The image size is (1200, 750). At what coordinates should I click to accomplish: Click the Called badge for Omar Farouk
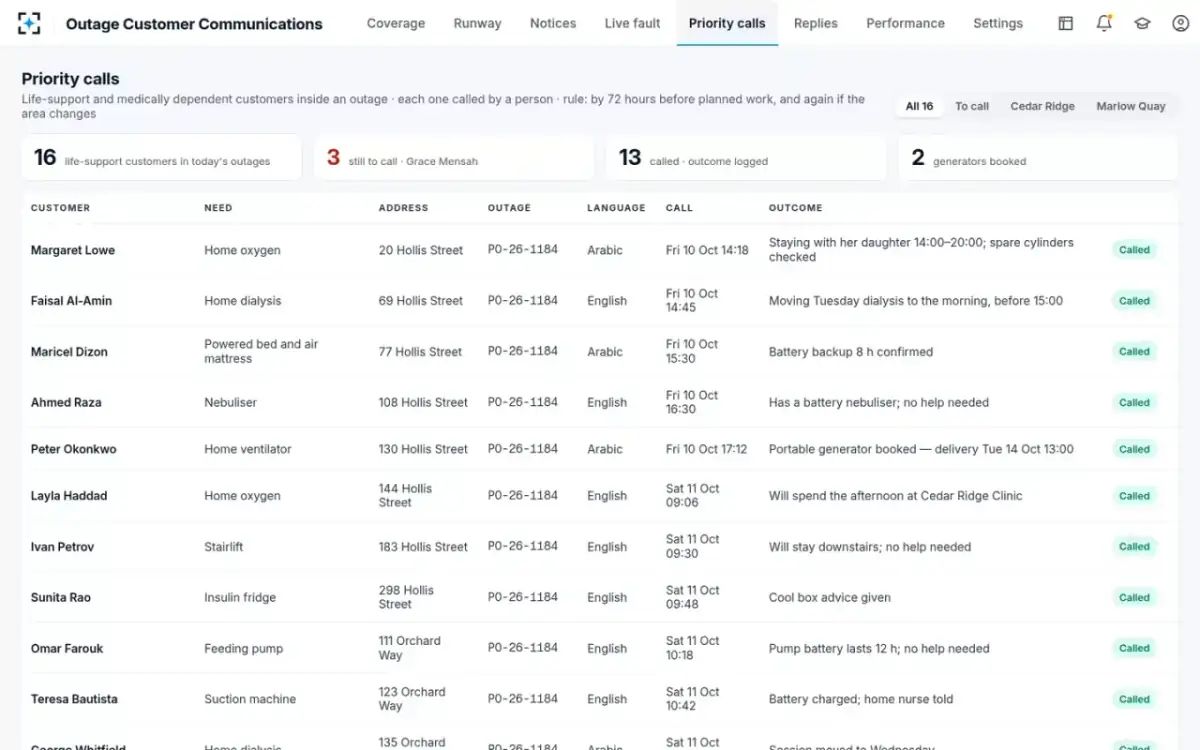point(1134,649)
